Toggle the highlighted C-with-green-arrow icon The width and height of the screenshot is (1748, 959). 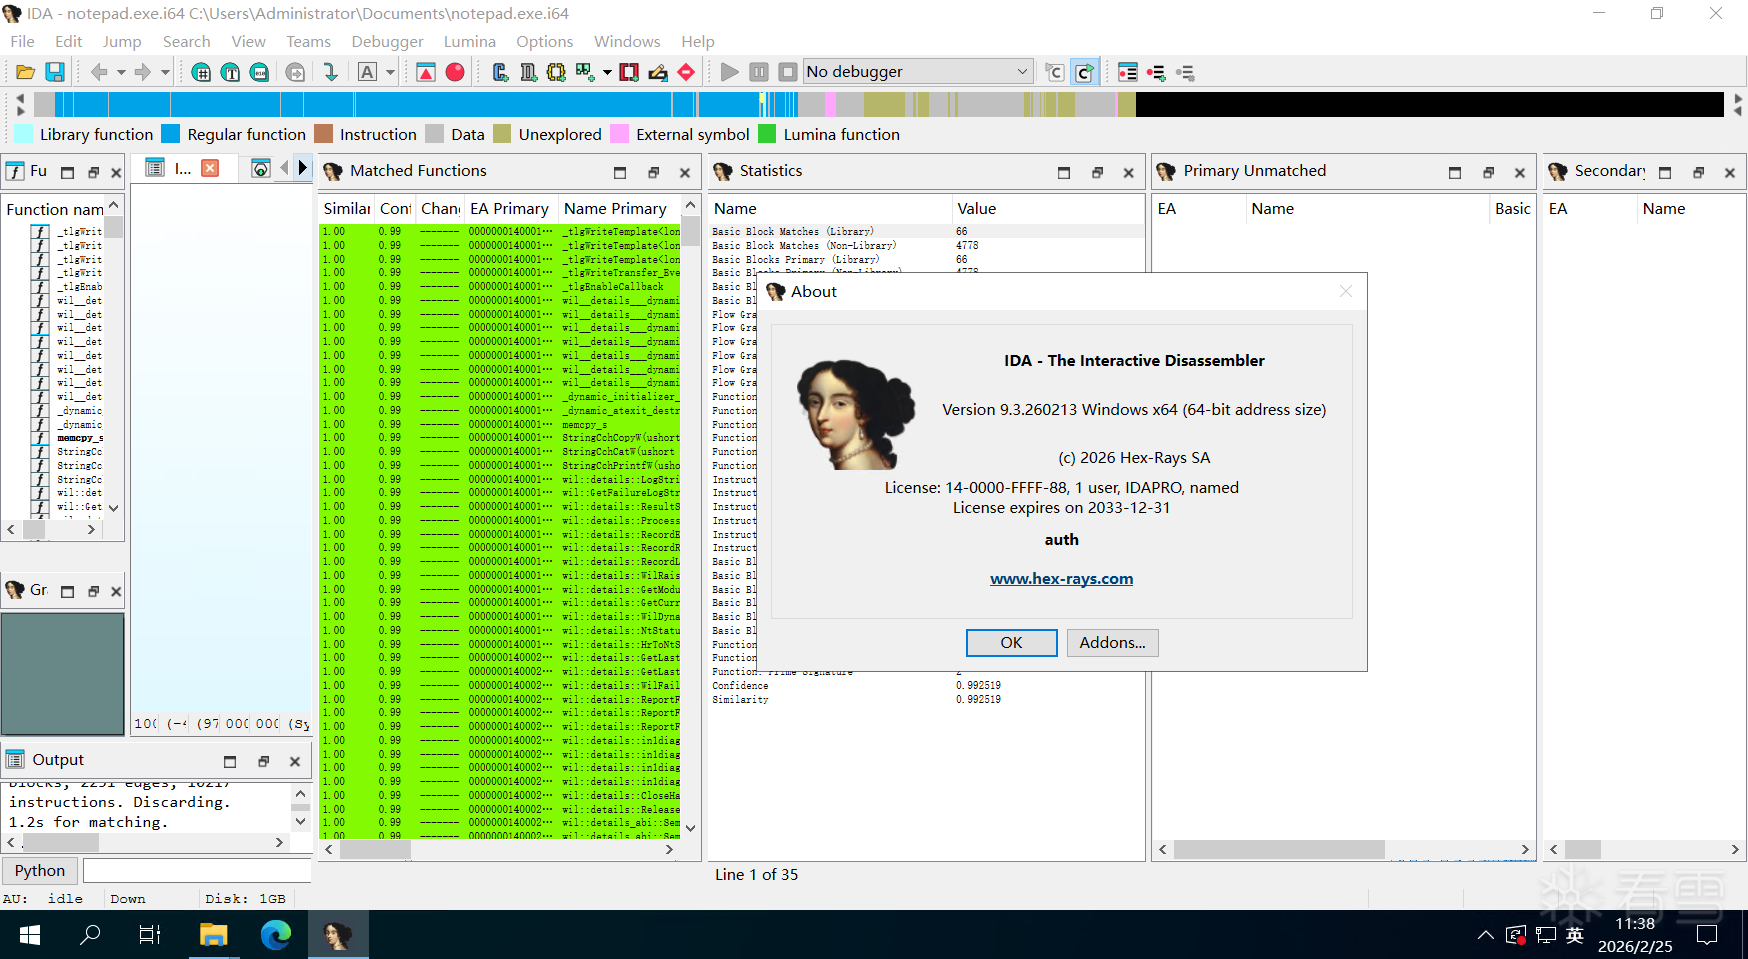click(x=1084, y=72)
